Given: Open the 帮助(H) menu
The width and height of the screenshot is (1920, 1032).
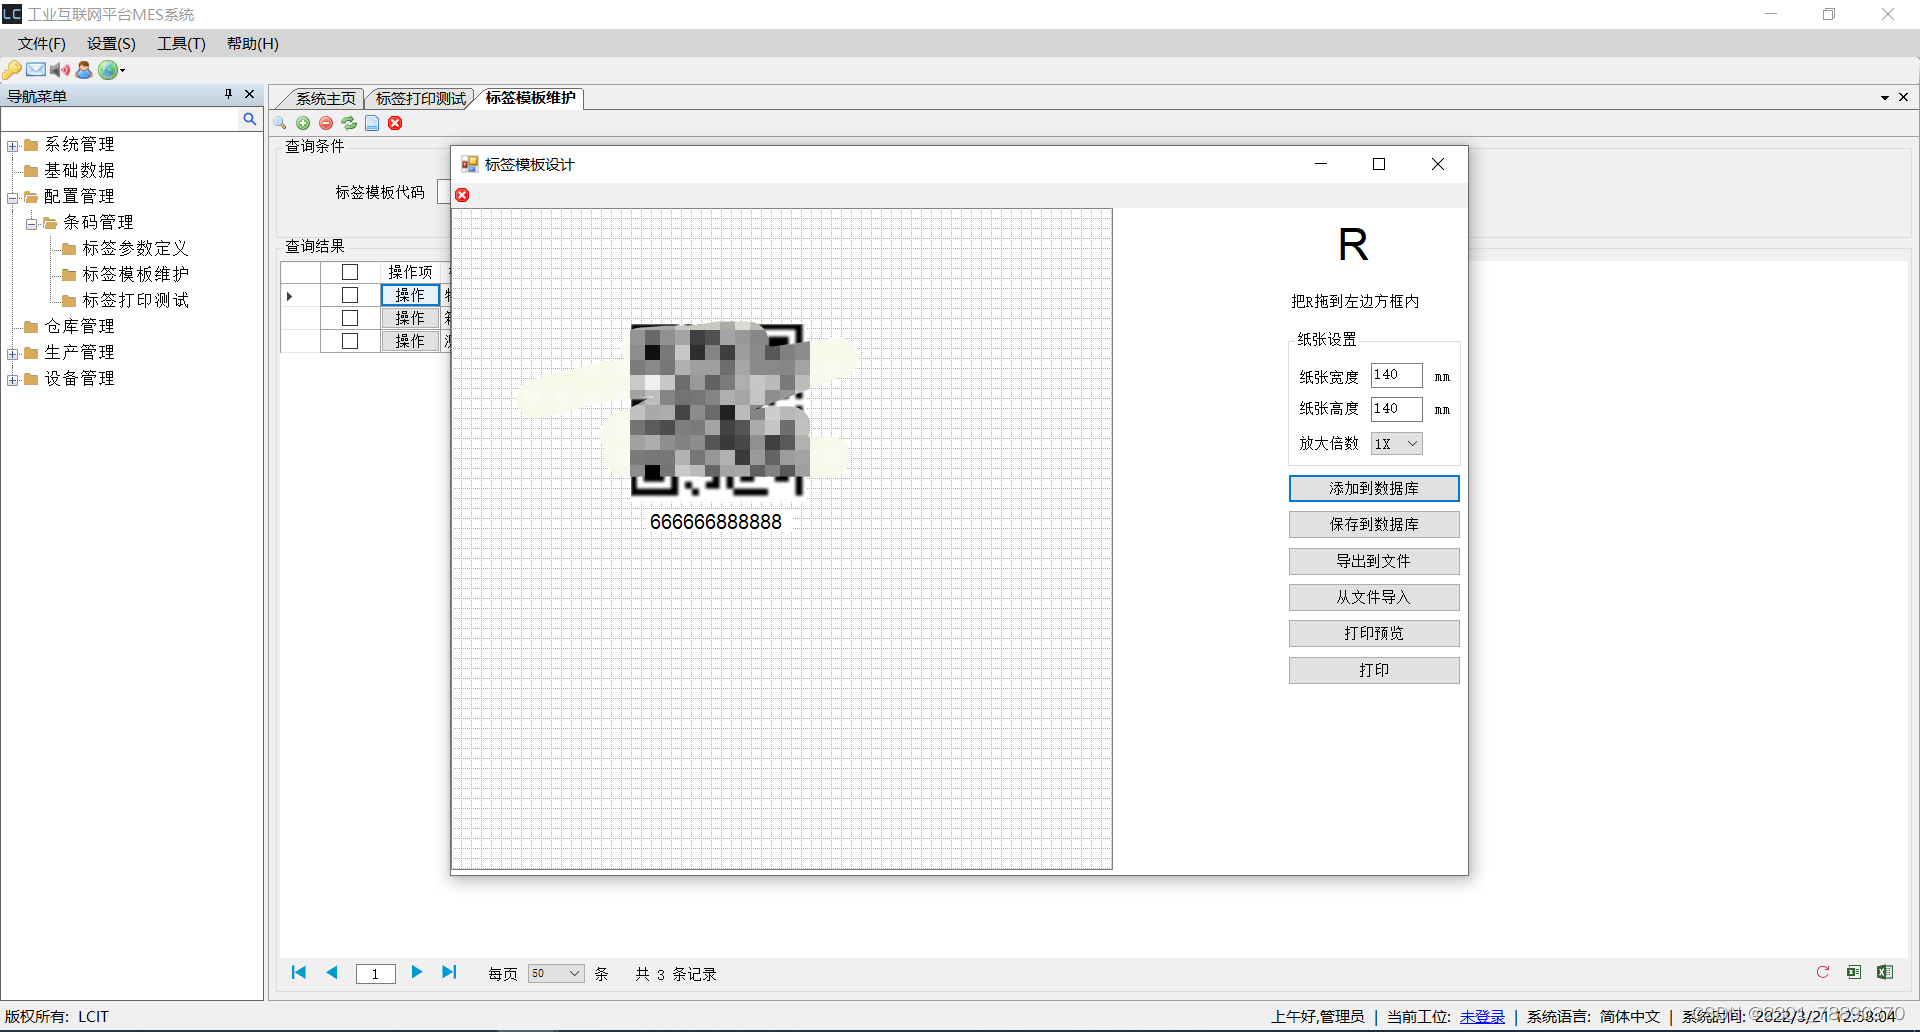Looking at the screenshot, I should [252, 44].
